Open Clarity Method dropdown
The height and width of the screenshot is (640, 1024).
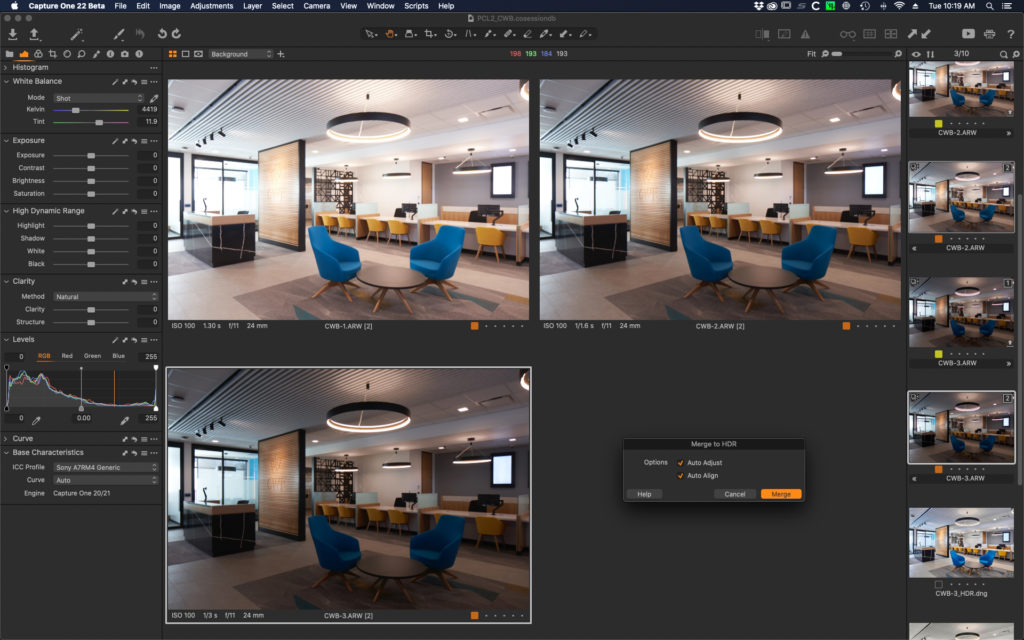105,296
